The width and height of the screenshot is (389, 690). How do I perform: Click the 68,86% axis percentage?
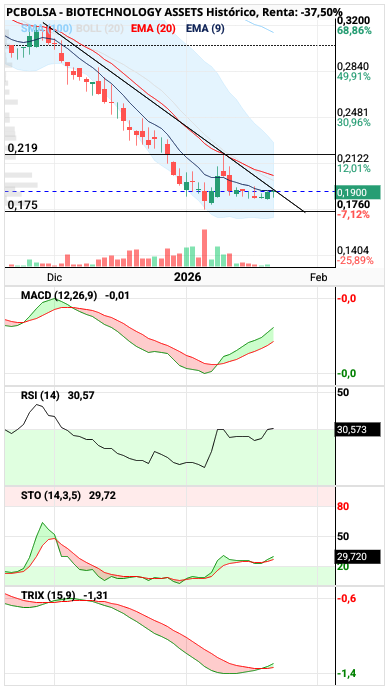coord(354,31)
